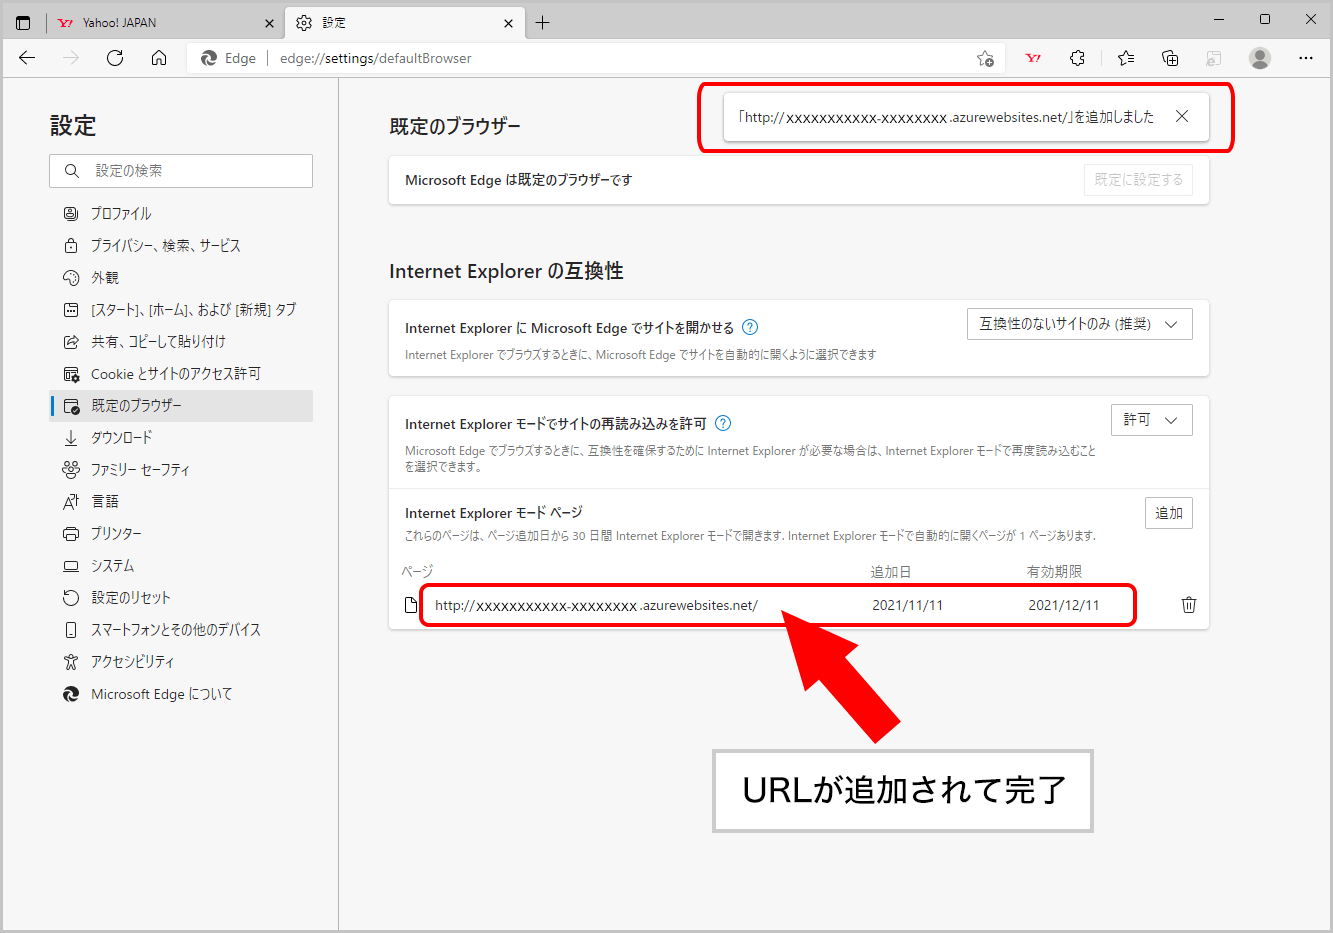The image size is (1333, 933).
Task: Select the 設定 tab
Action: coord(405,22)
